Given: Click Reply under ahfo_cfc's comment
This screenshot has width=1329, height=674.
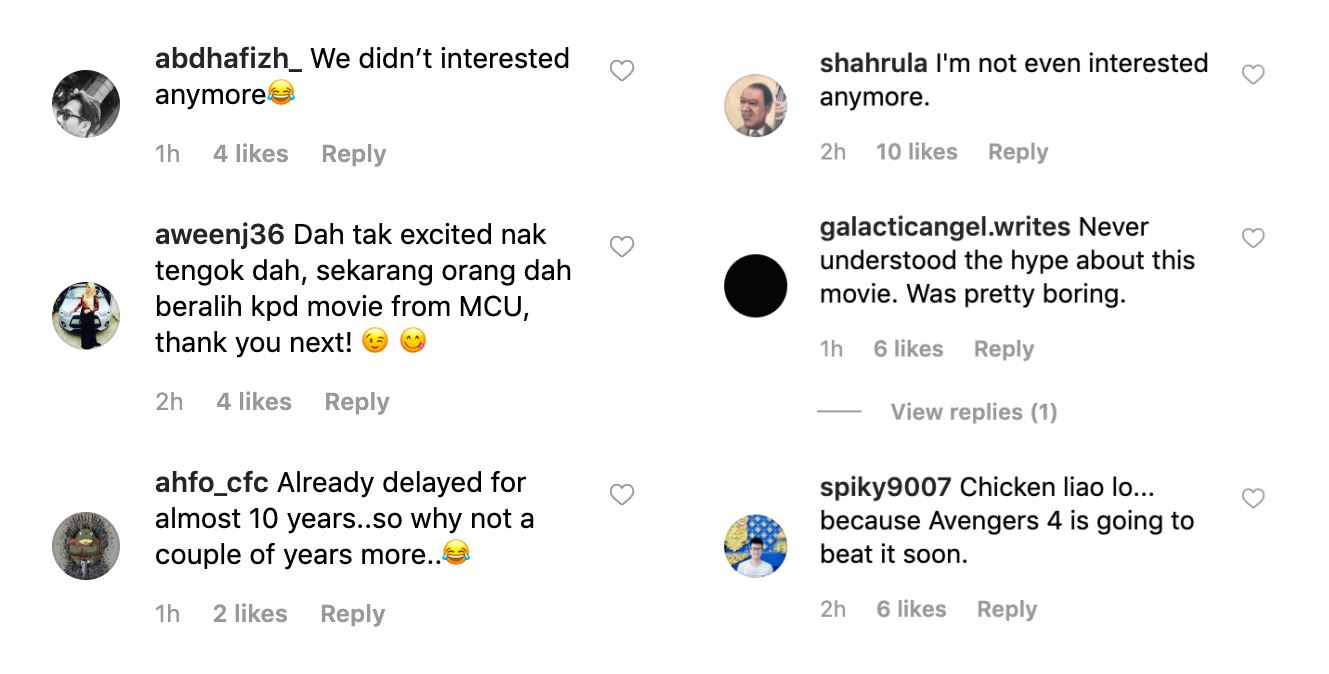Looking at the screenshot, I should tap(352, 614).
